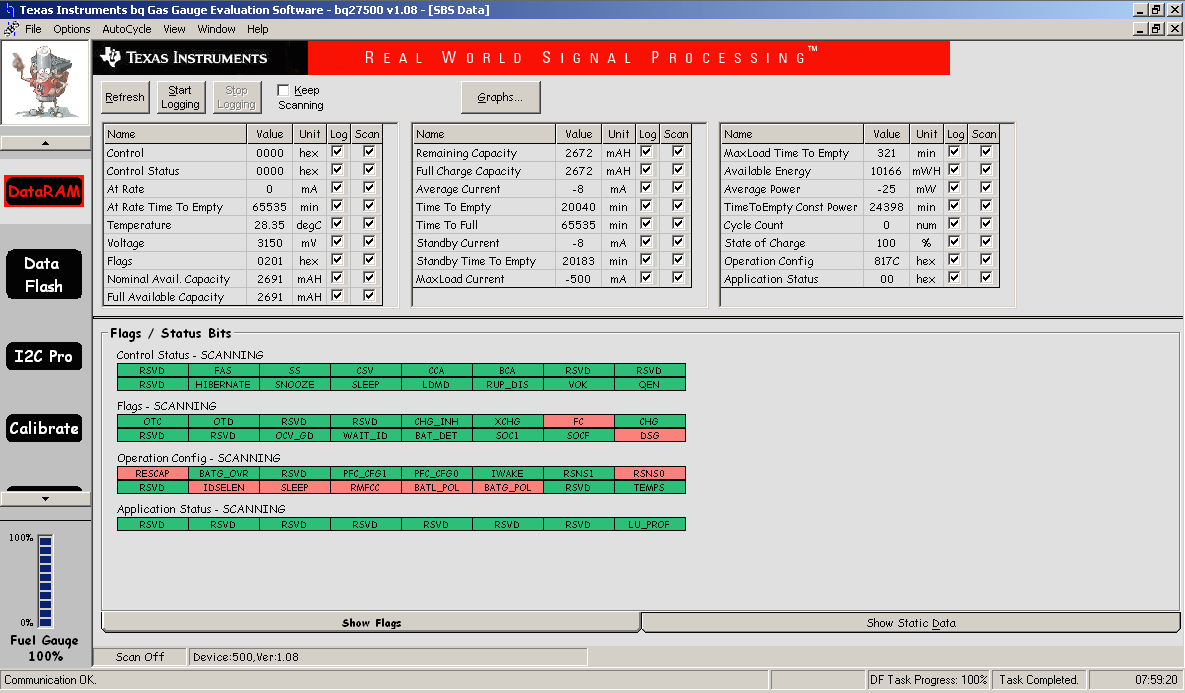Toggle Scan checkbox for Remaining Capacity
Image resolution: width=1185 pixels, height=693 pixels.
click(678, 152)
